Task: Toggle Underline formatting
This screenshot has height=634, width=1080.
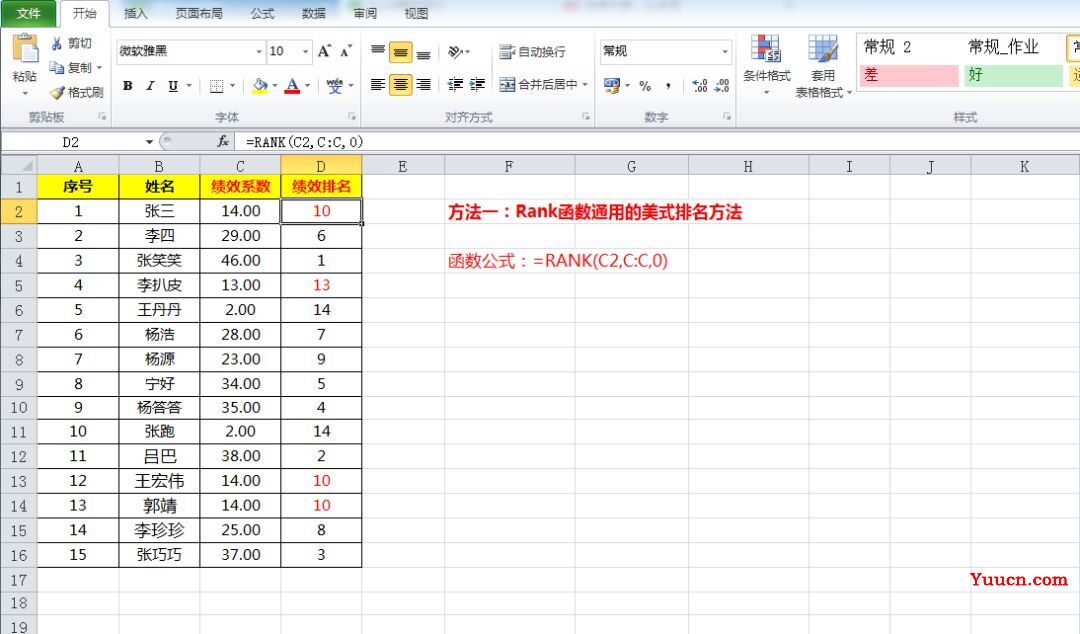Action: 173,85
